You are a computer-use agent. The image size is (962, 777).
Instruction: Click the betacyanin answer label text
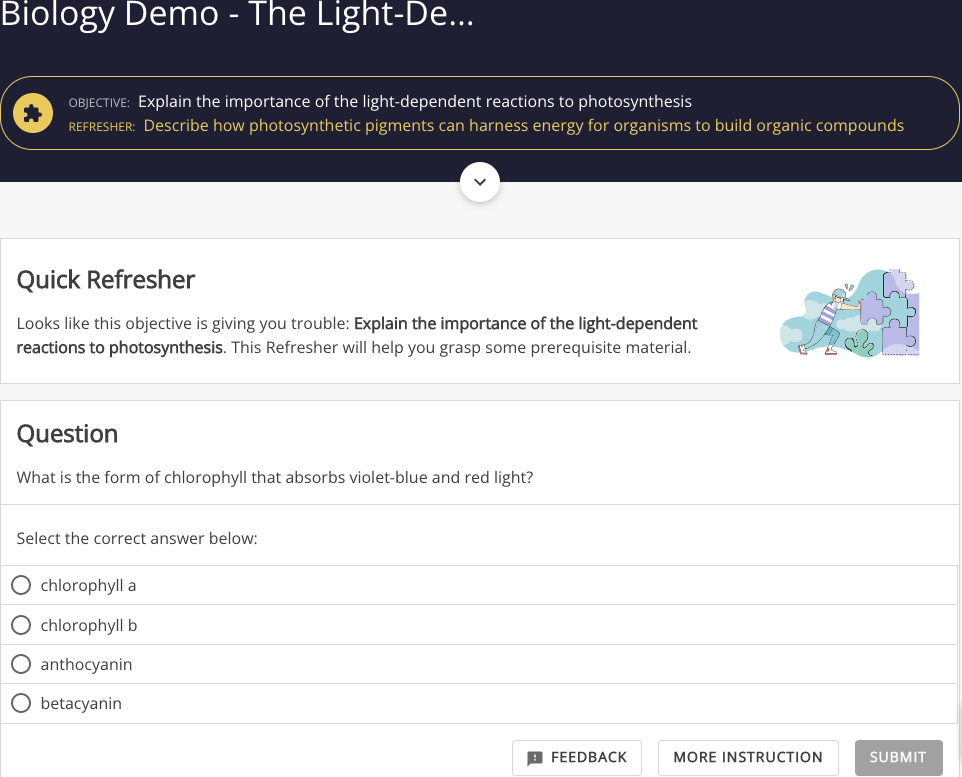point(81,703)
